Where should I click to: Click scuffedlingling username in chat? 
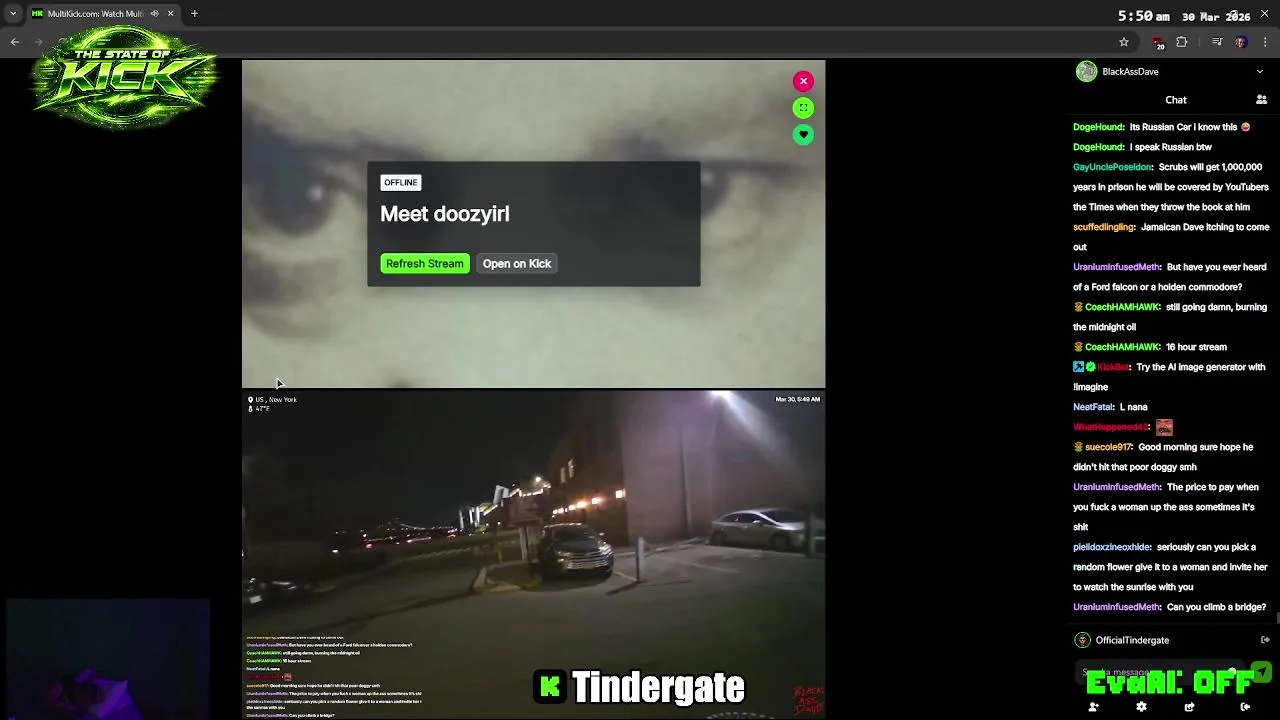[1104, 227]
